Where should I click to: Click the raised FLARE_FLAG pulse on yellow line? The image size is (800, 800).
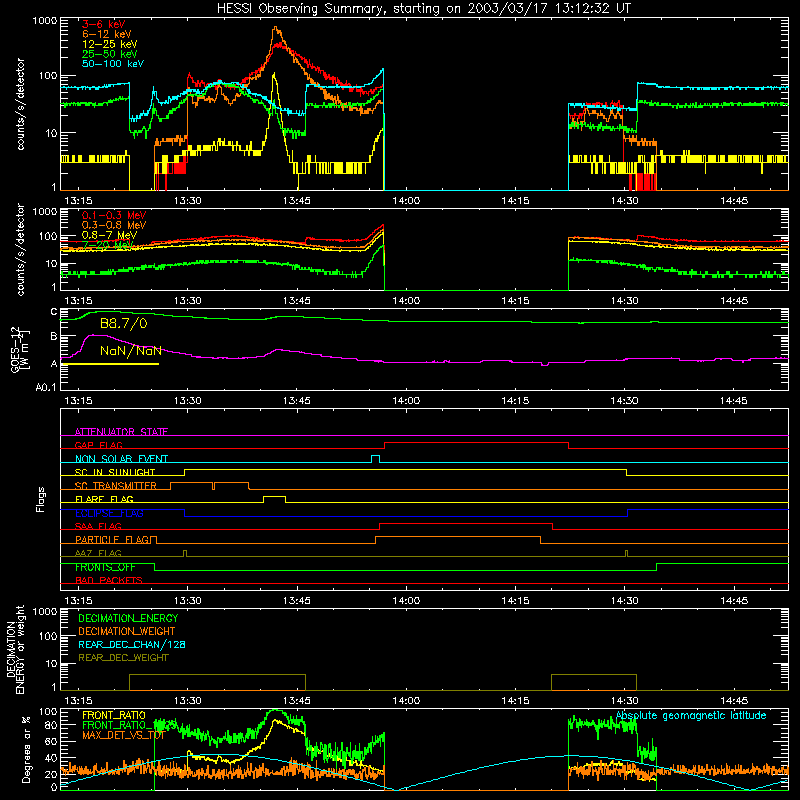pyautogui.click(x=274, y=496)
